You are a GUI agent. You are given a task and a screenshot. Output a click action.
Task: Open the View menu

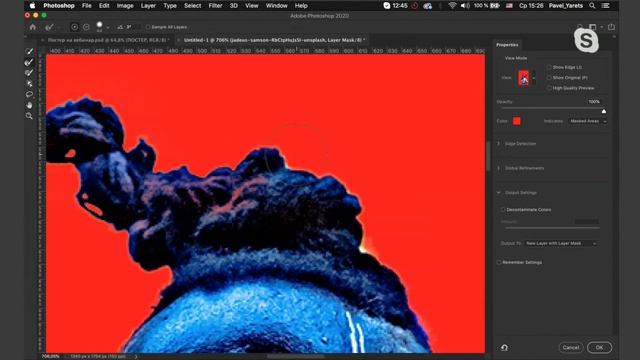(x=251, y=6)
